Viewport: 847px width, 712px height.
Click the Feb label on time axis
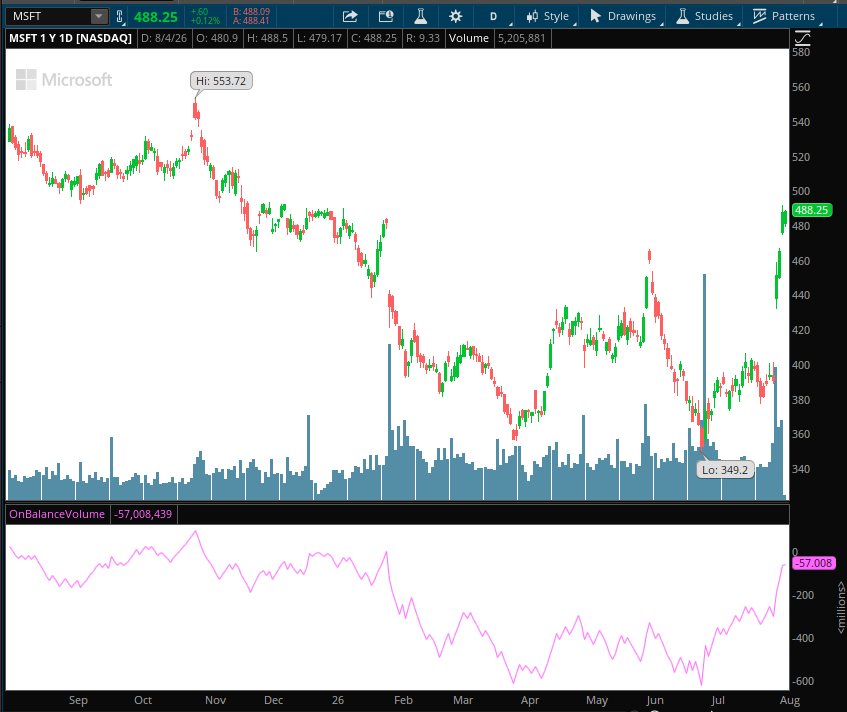point(404,700)
